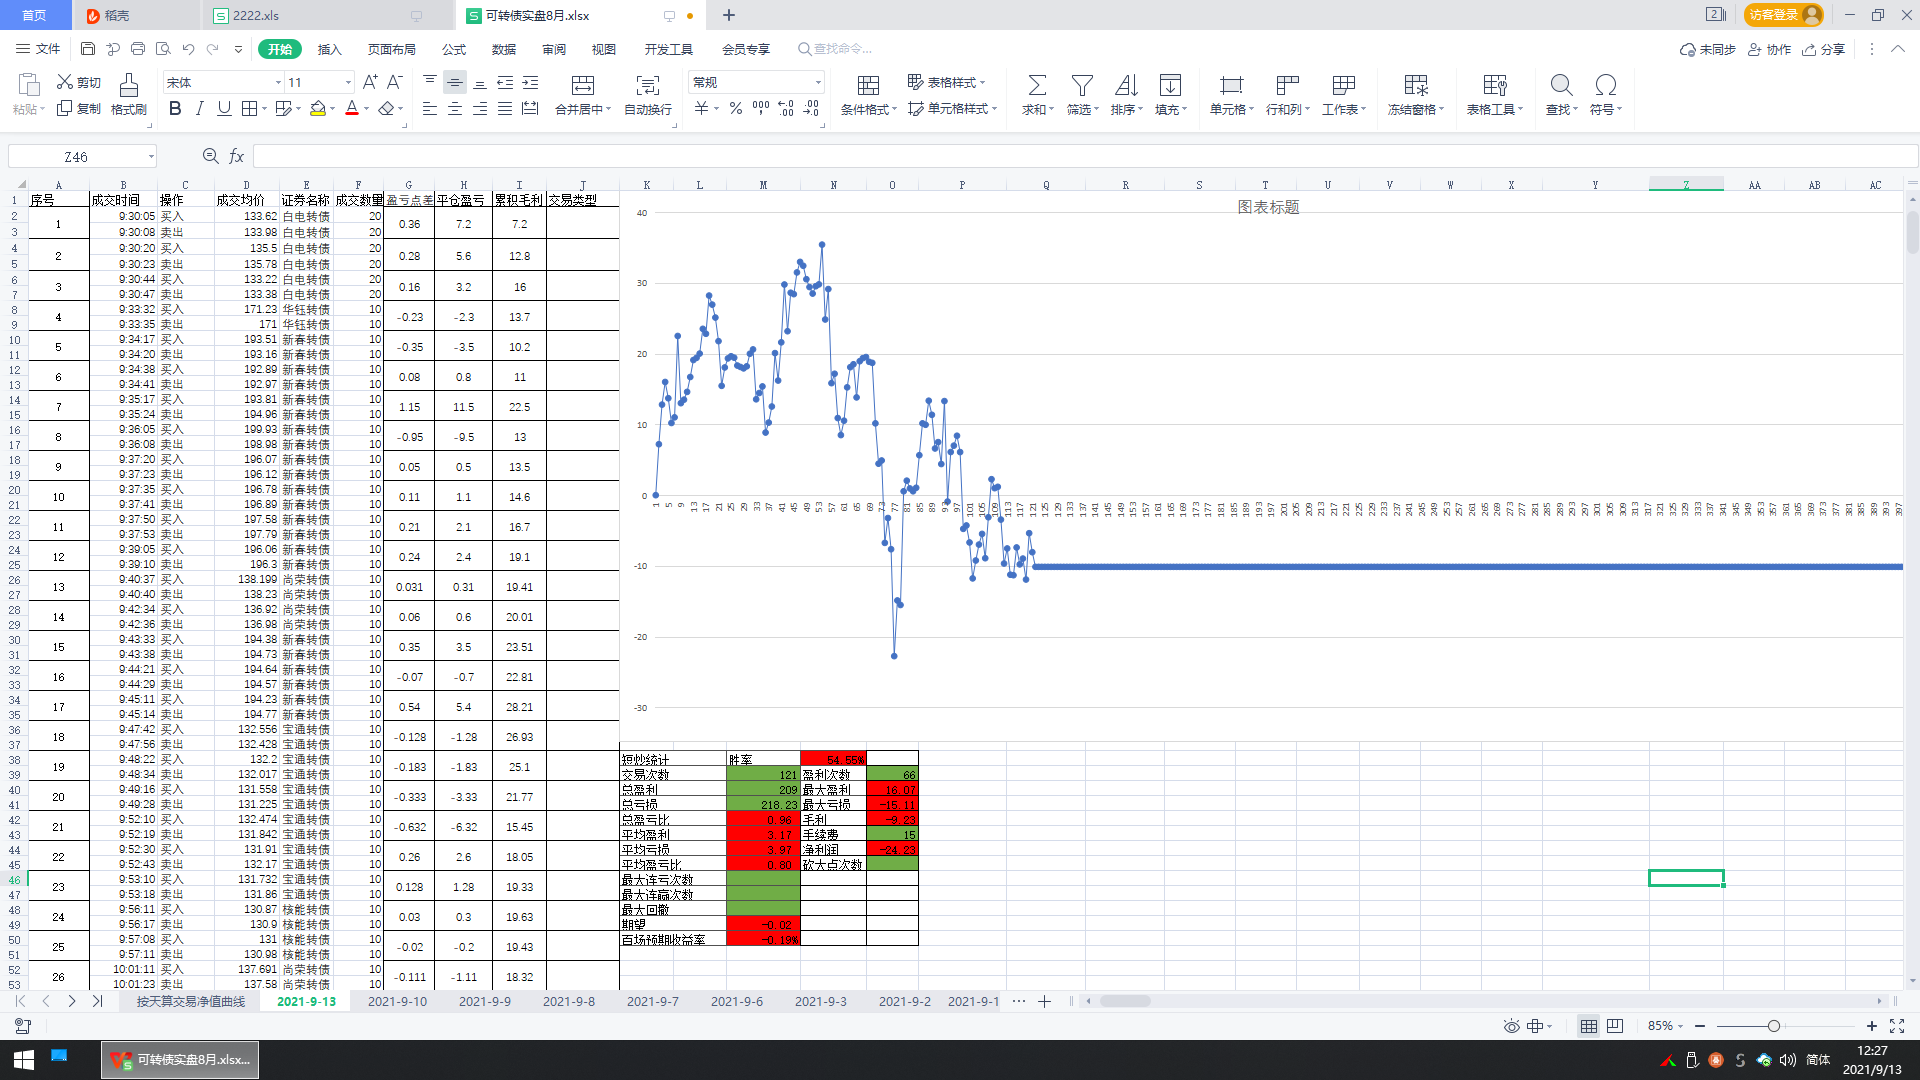Screen dimensions: 1920x1080
Task: Open the File (文件) menu
Action: tap(39, 49)
